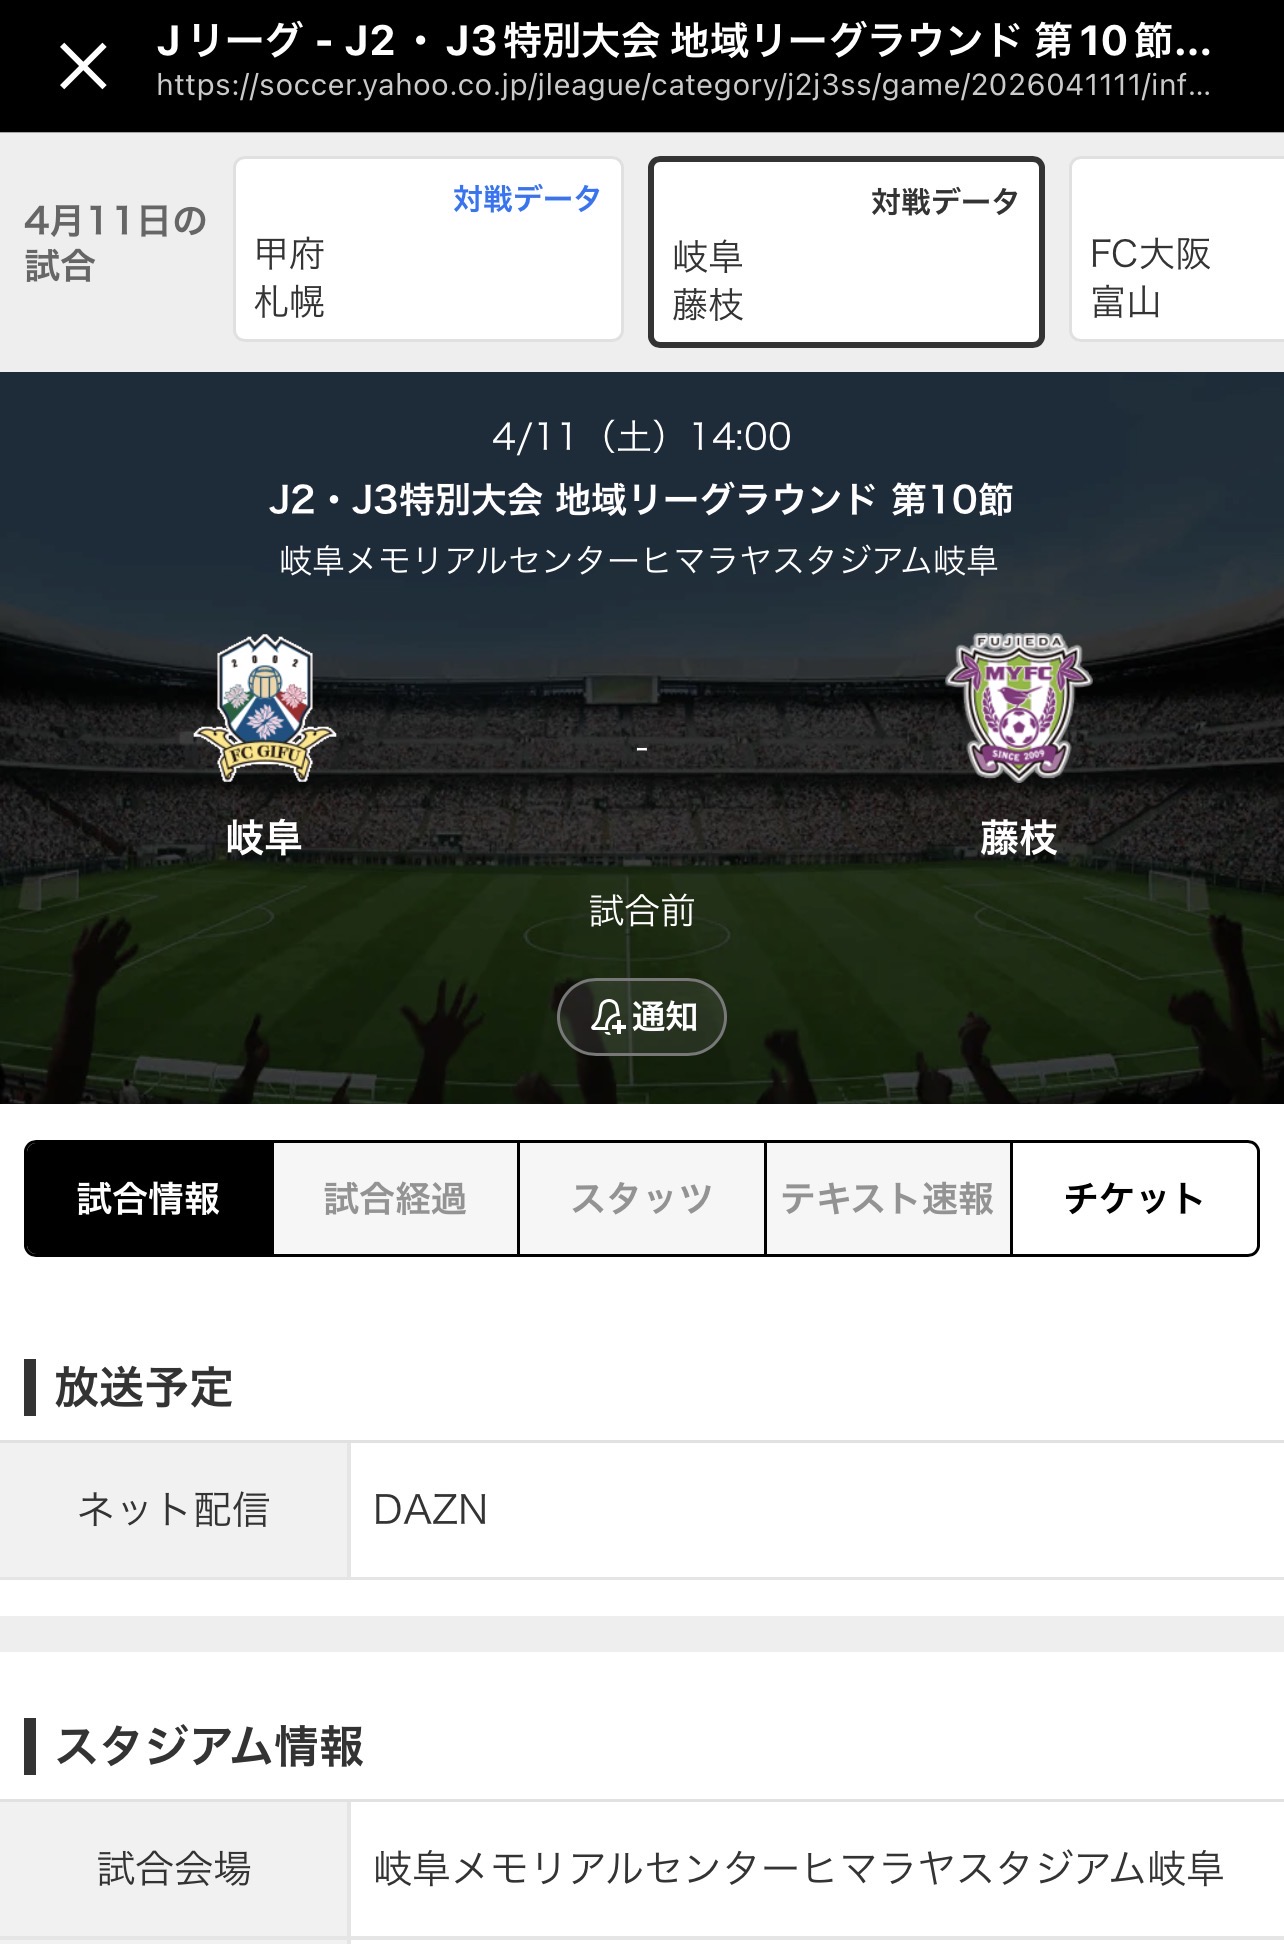Tap the stadium name under the competition title
This screenshot has width=1284, height=1944.
(639, 560)
